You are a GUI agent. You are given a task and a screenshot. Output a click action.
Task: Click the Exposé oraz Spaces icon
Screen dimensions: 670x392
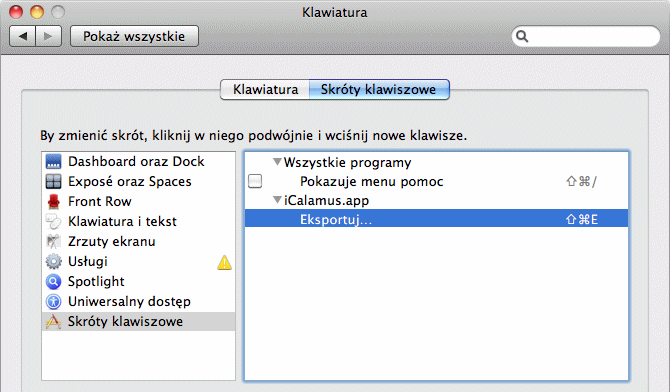click(53, 182)
